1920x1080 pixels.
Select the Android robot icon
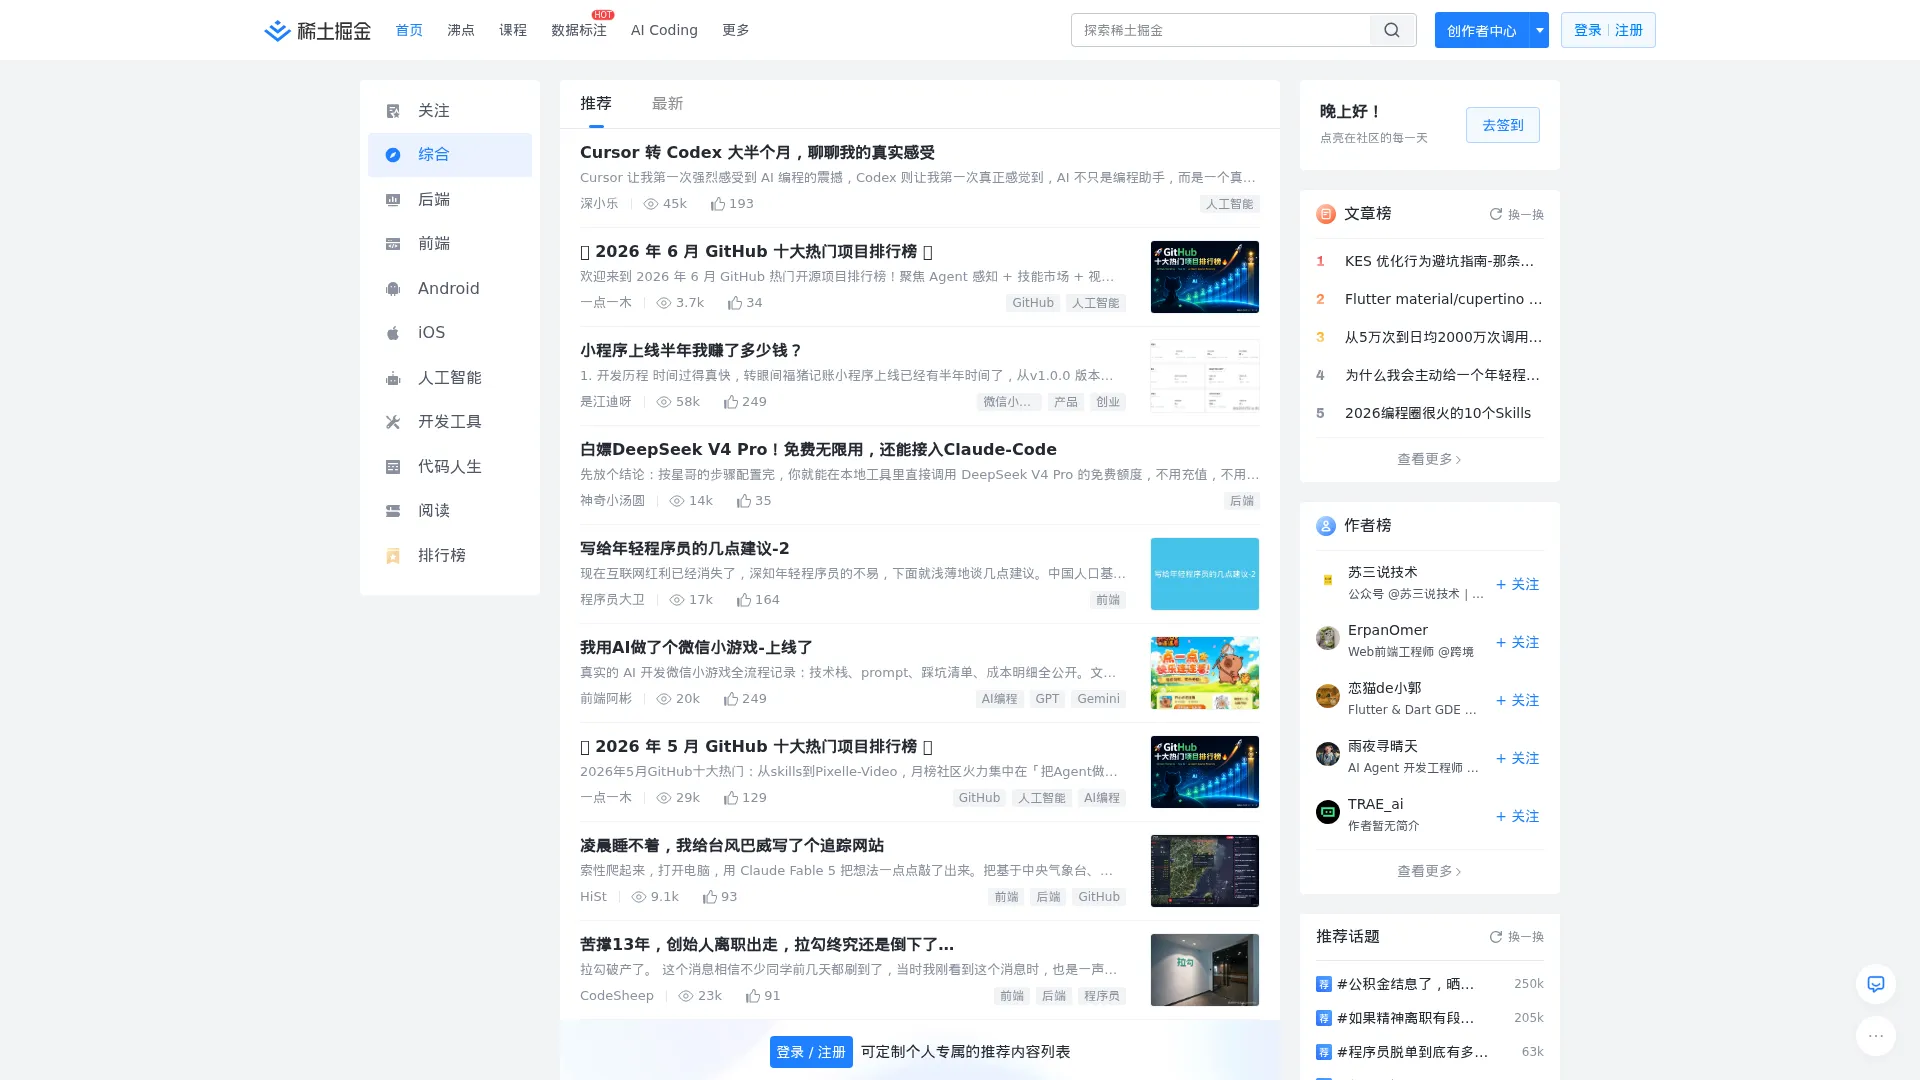coord(393,289)
